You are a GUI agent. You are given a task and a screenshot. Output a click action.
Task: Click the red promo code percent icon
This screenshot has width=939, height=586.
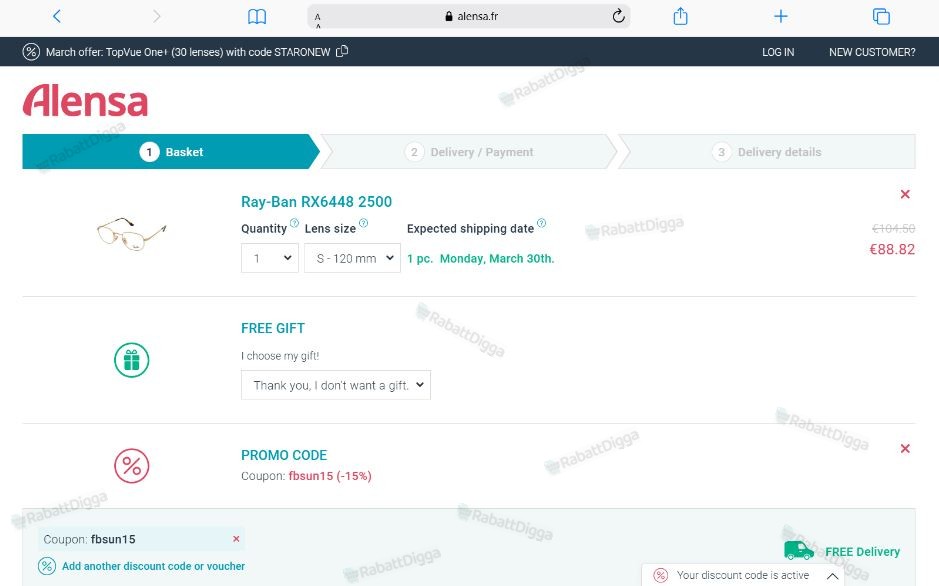coord(132,466)
